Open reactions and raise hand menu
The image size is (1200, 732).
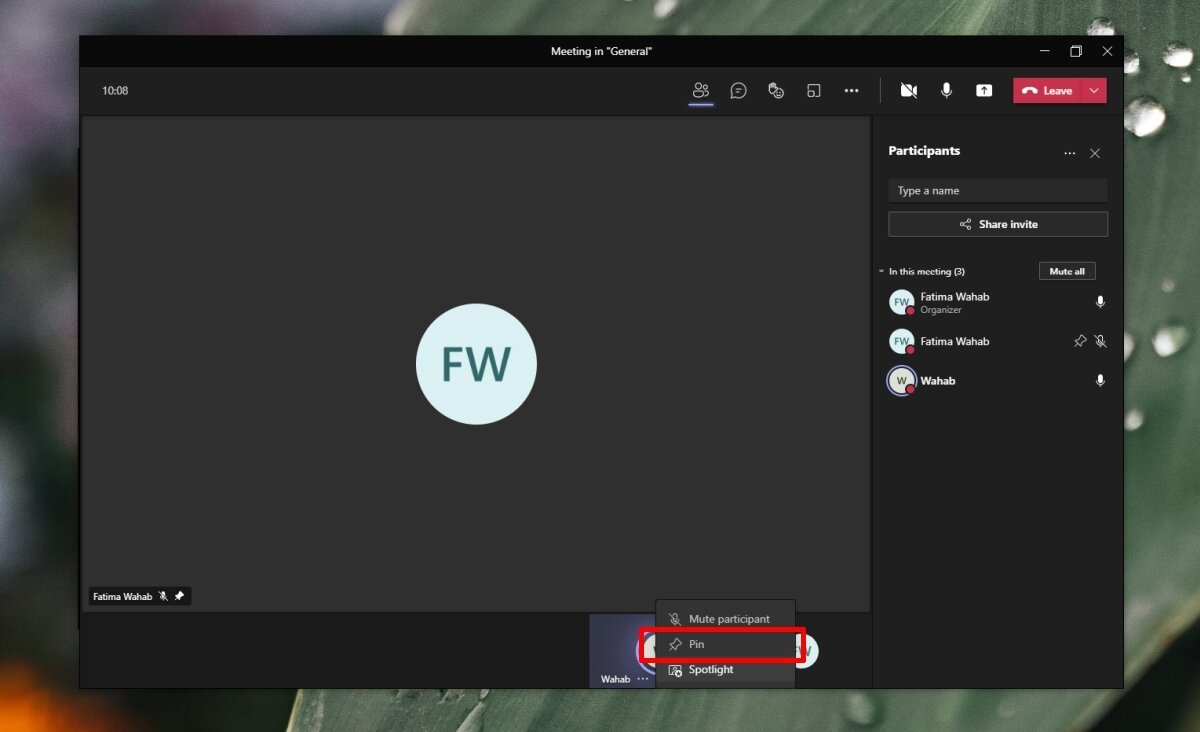coord(776,91)
